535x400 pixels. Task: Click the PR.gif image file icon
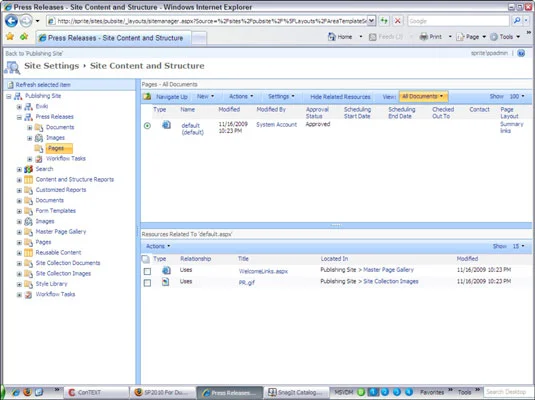coord(165,282)
